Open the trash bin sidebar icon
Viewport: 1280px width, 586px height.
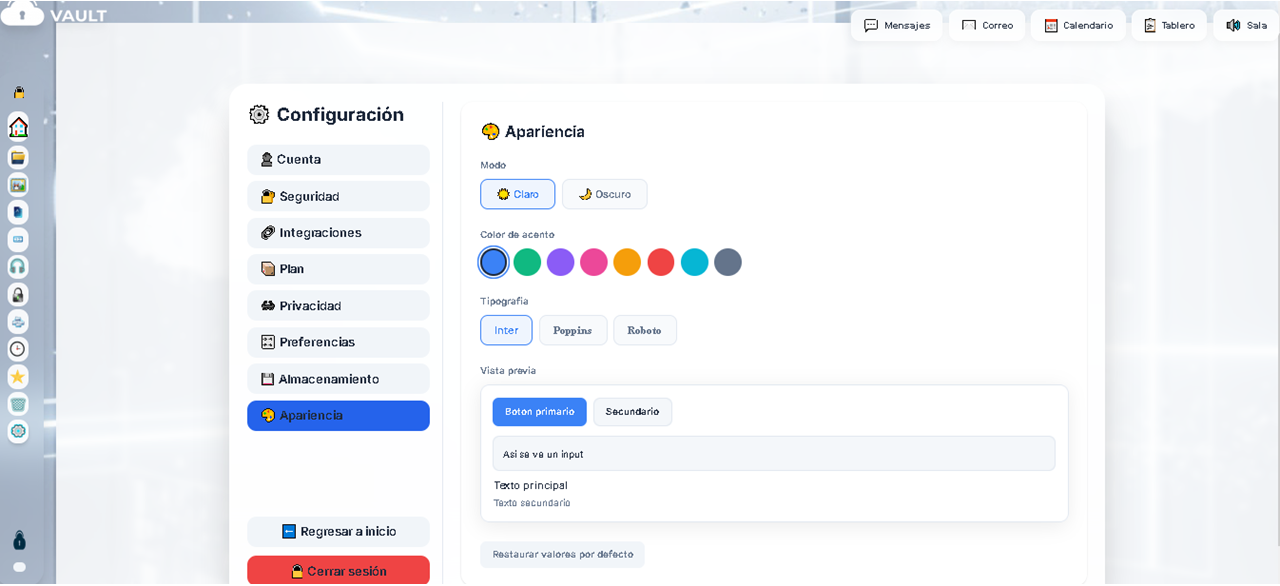click(x=18, y=404)
